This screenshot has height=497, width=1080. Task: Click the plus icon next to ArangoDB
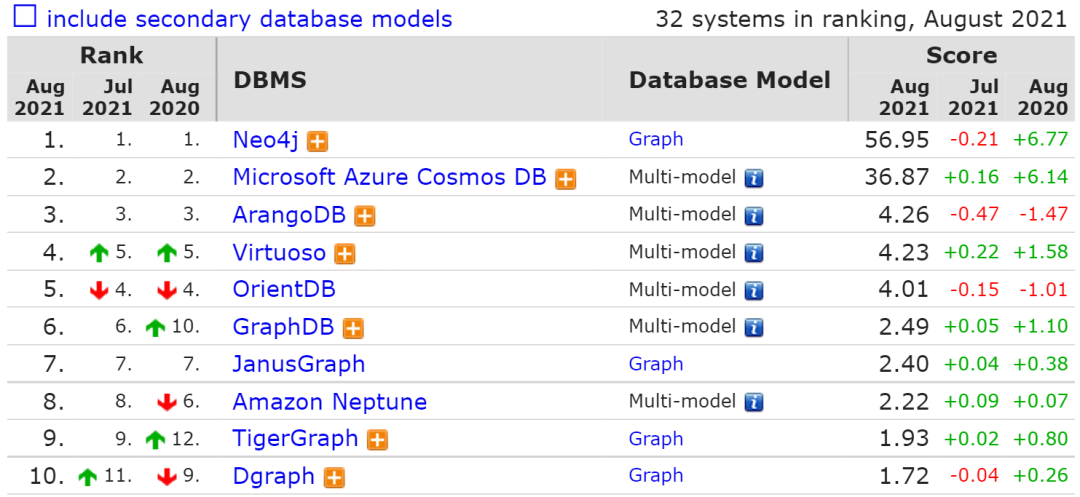tap(365, 216)
